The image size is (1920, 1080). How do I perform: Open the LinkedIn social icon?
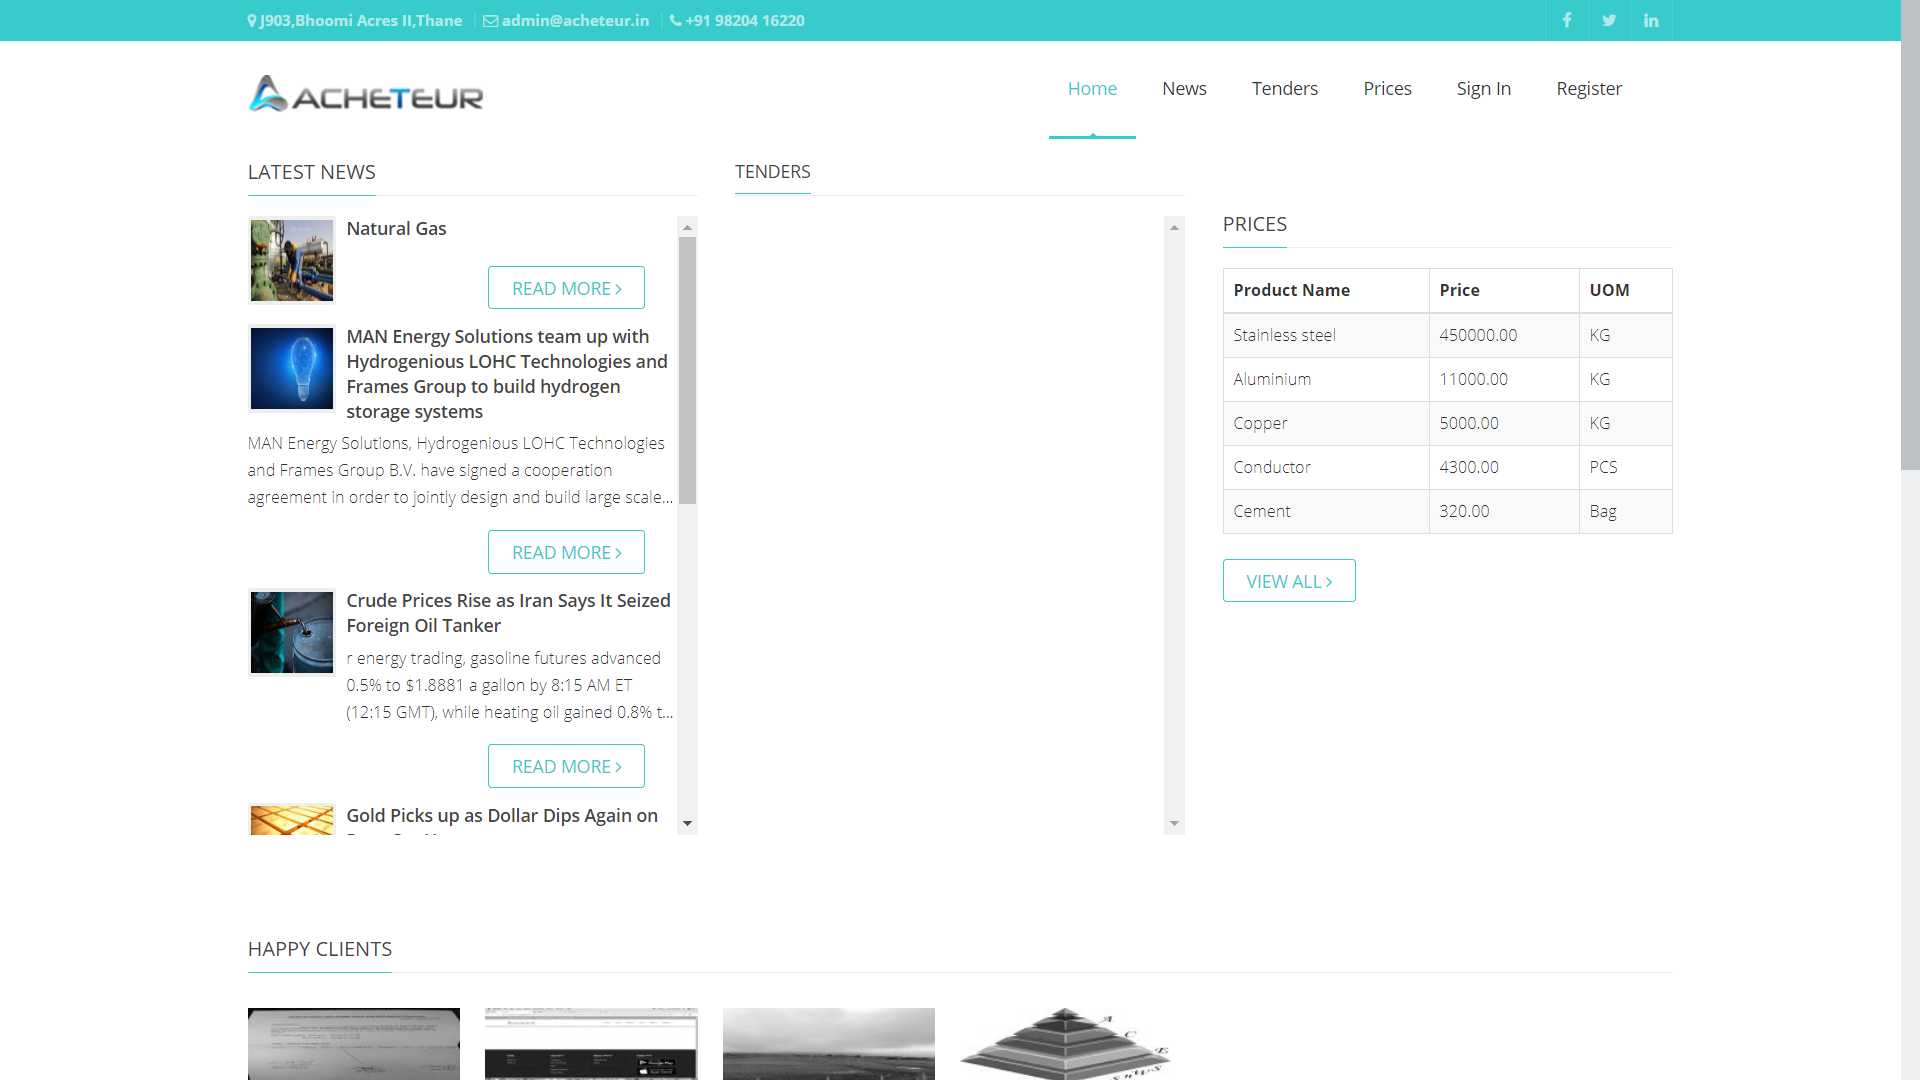pos(1651,20)
